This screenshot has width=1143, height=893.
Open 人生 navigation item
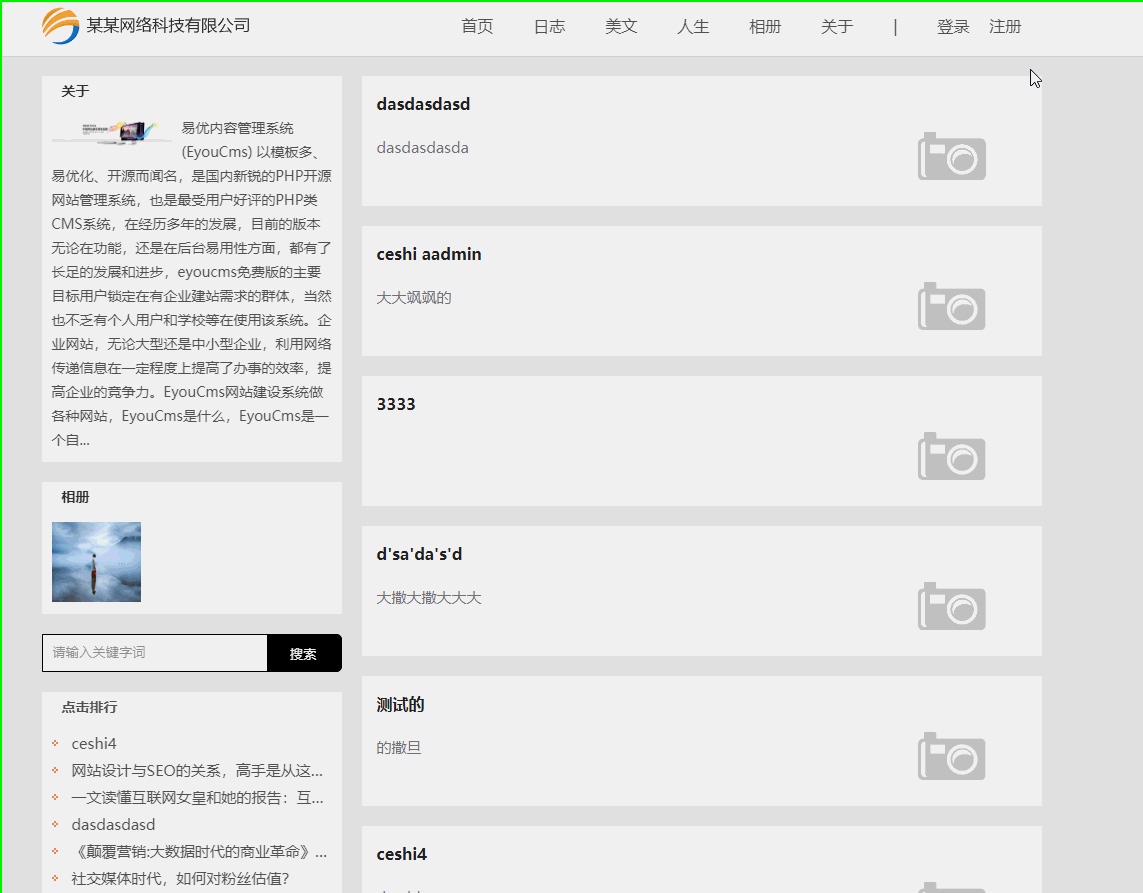pyautogui.click(x=693, y=27)
